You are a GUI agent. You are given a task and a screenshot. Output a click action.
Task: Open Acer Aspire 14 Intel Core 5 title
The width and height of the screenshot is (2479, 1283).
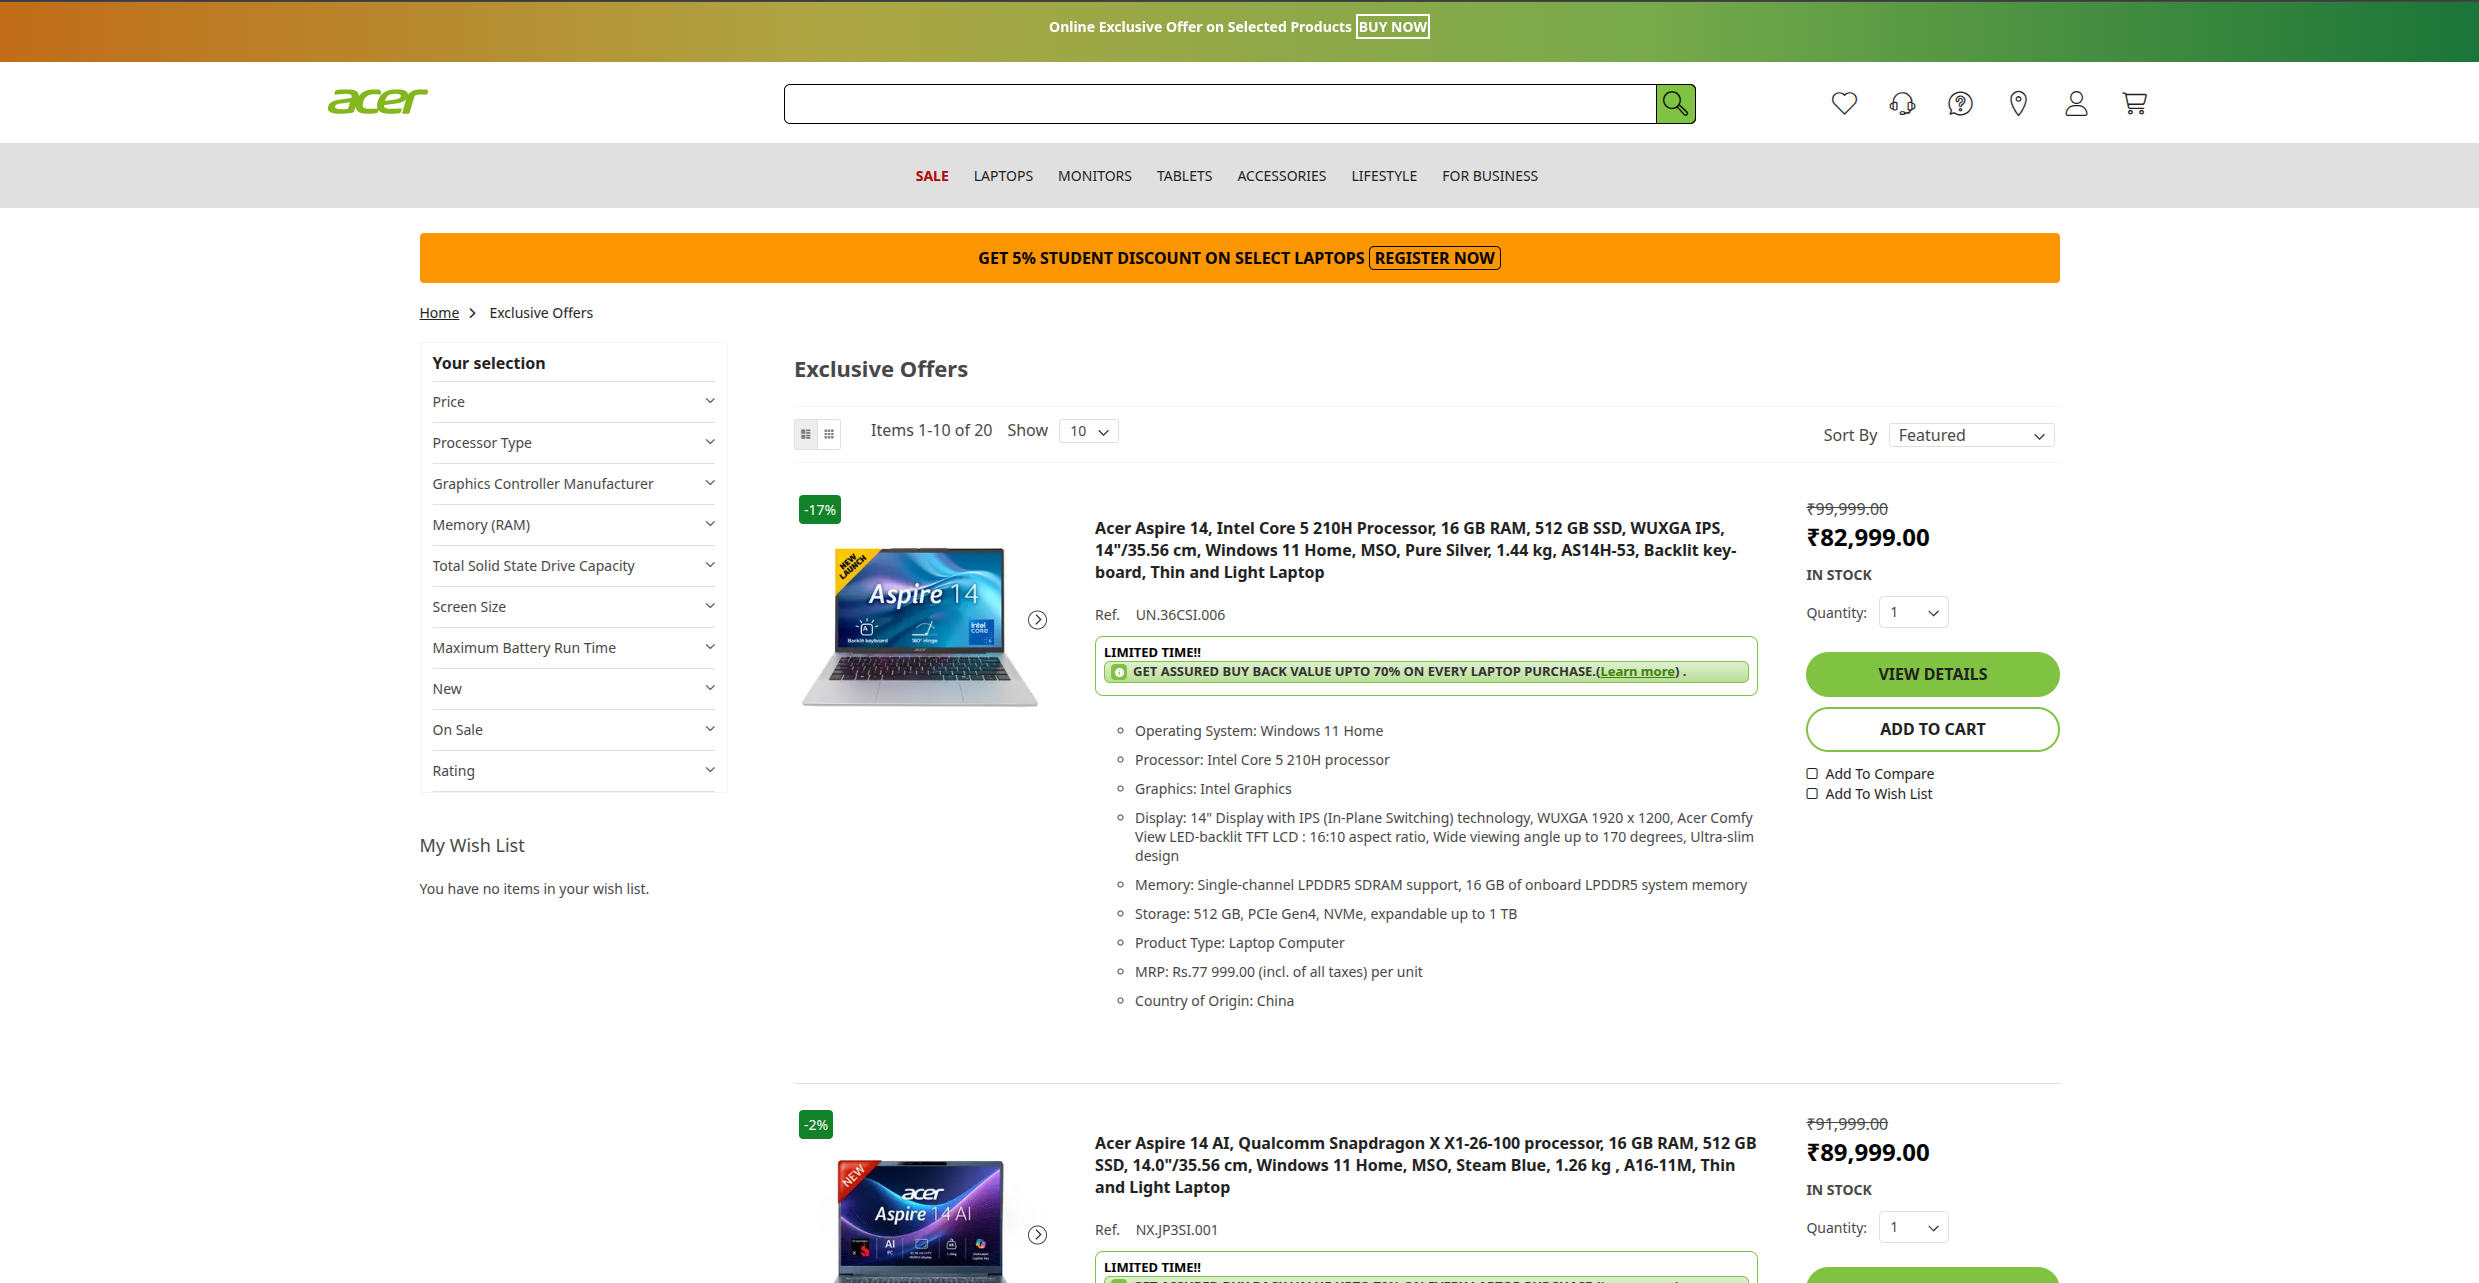[1415, 550]
